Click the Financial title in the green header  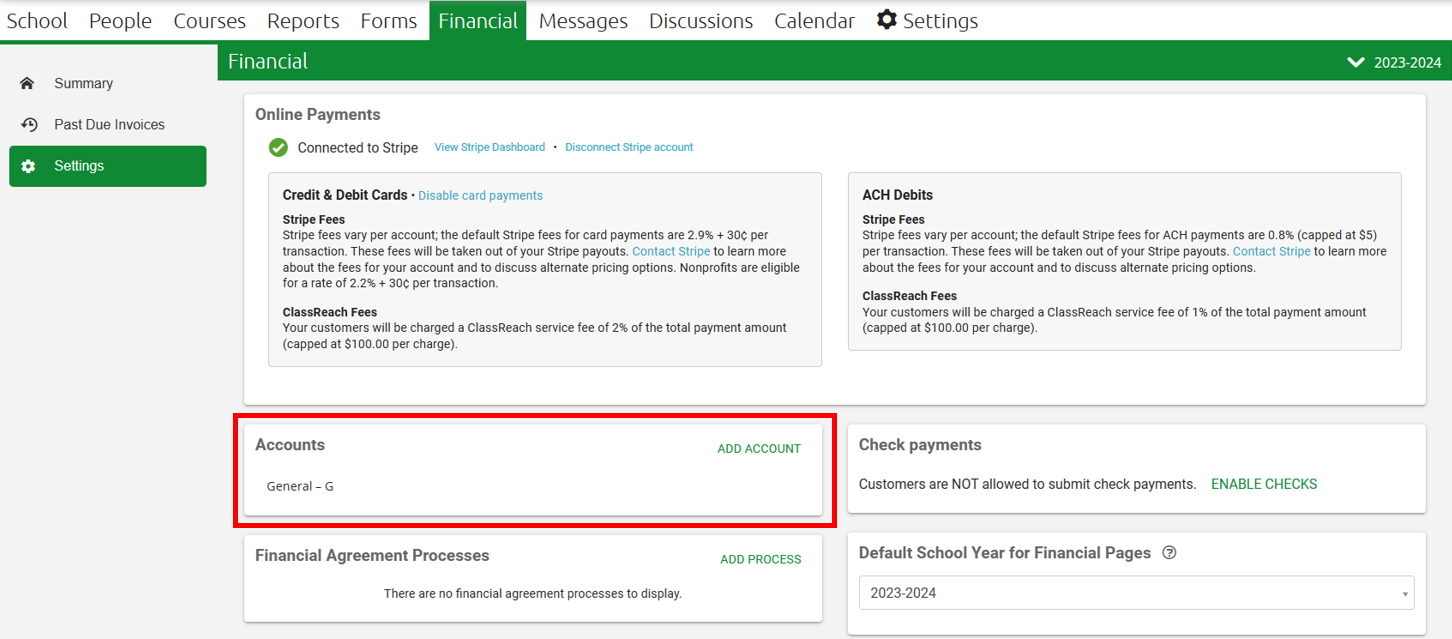268,61
